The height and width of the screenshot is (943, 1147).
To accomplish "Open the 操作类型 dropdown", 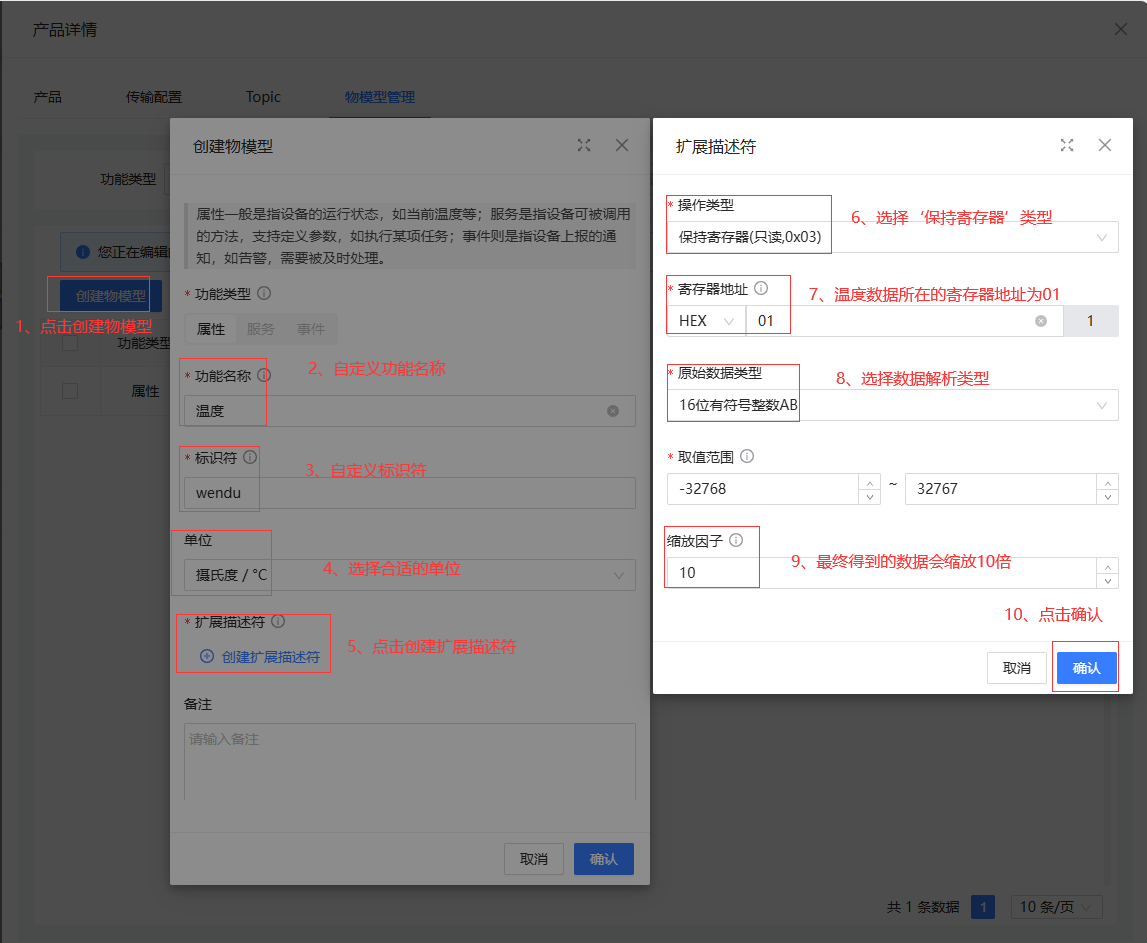I will coord(892,238).
